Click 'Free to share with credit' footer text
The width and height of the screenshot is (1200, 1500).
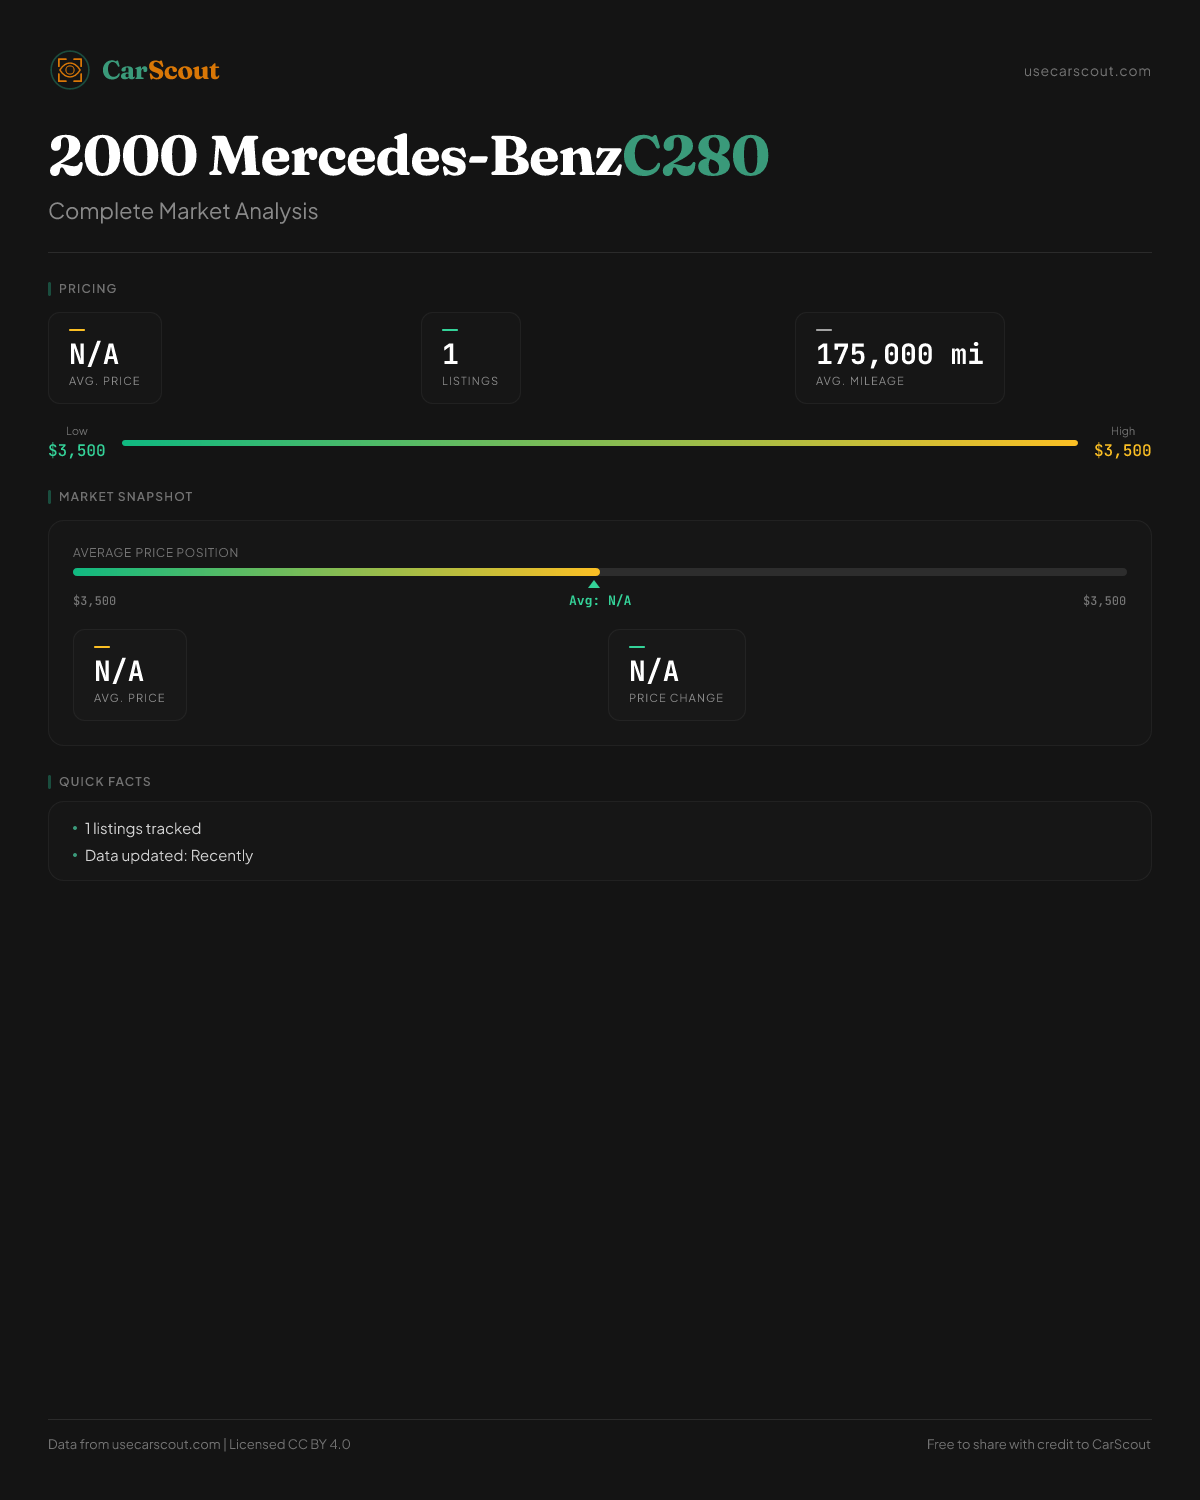[1038, 1444]
